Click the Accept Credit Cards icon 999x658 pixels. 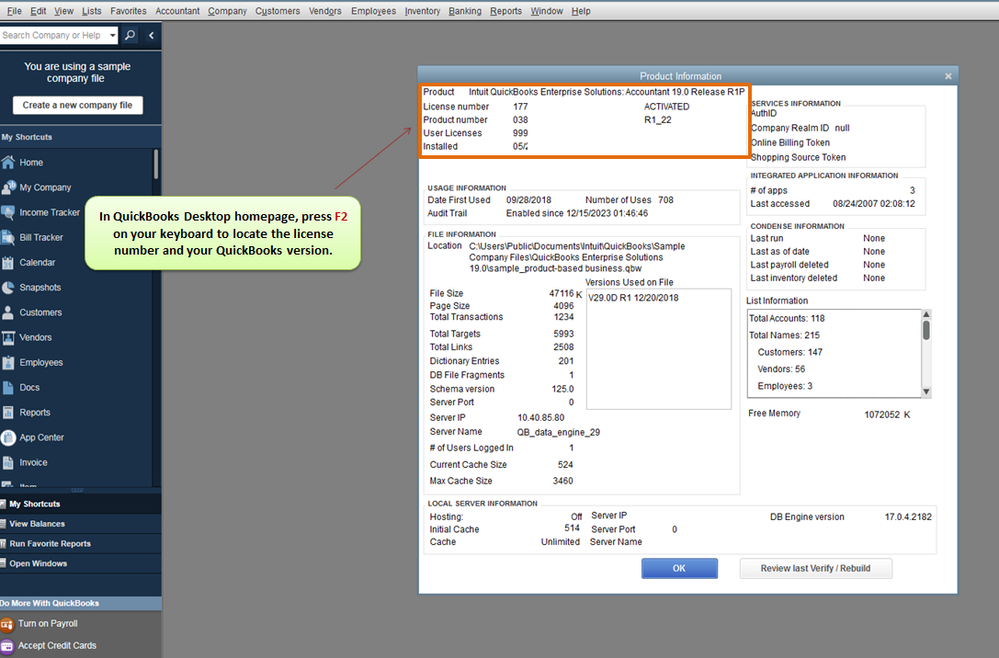(x=7, y=646)
